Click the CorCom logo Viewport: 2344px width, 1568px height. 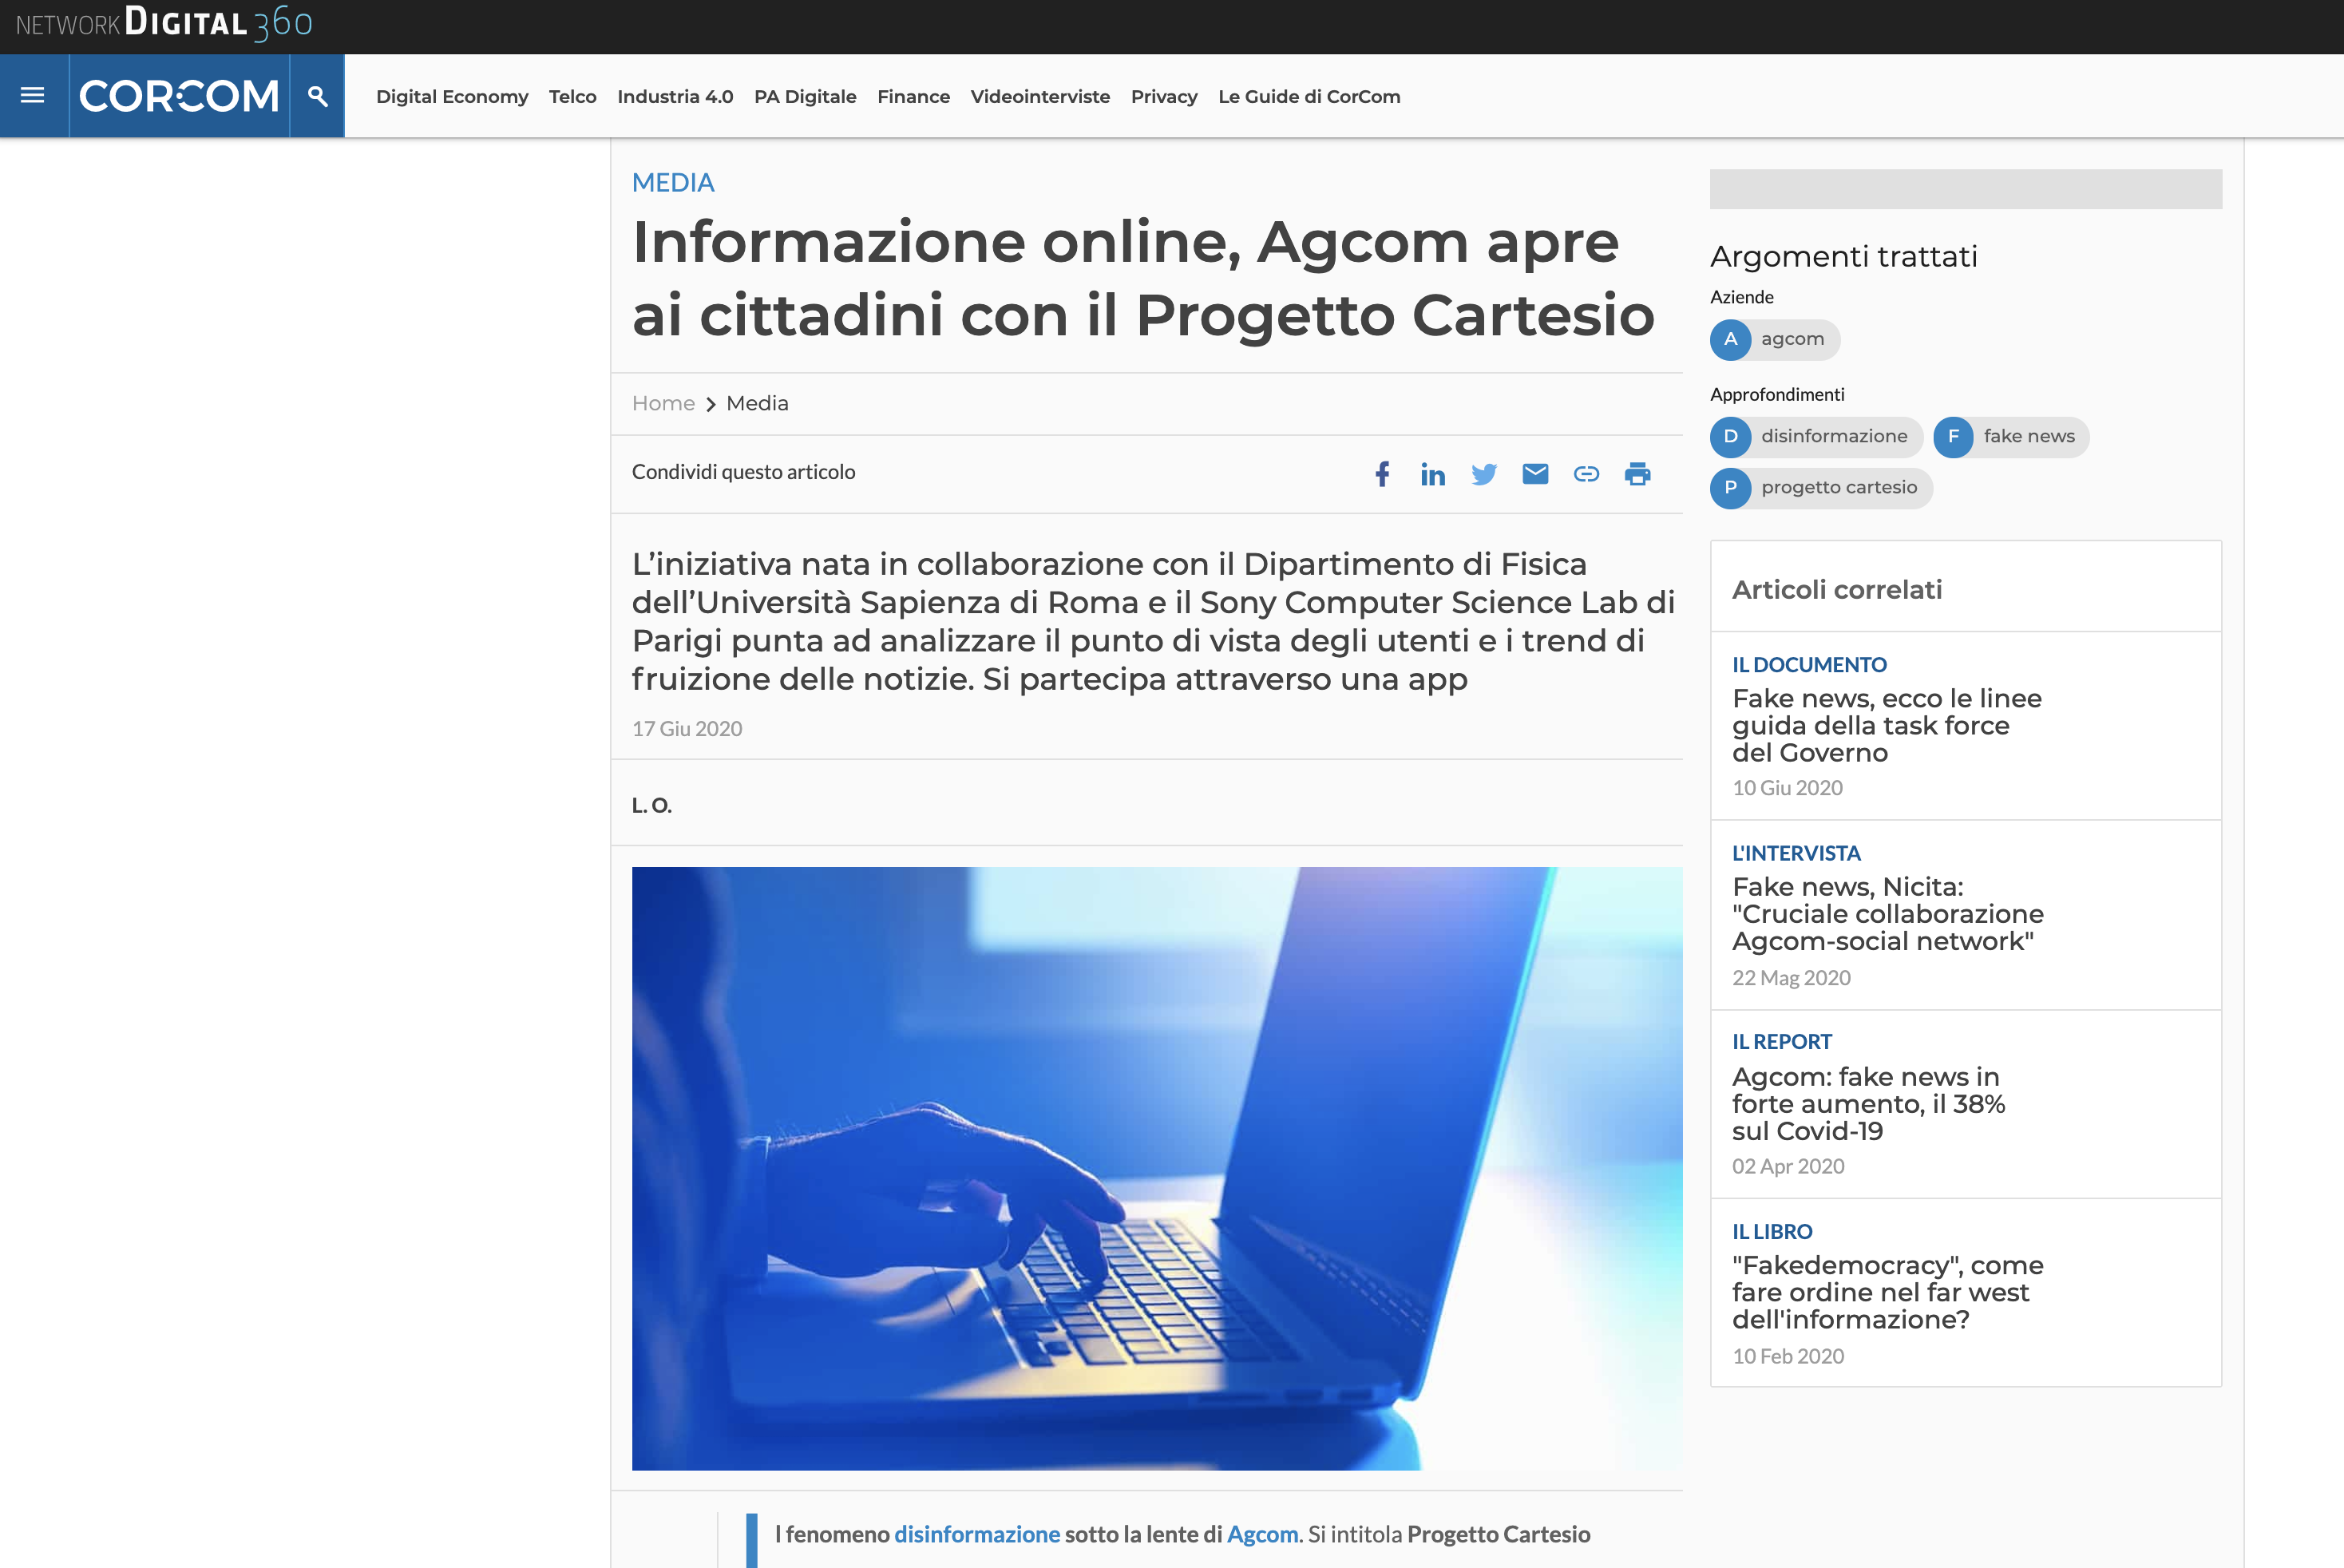coord(179,96)
